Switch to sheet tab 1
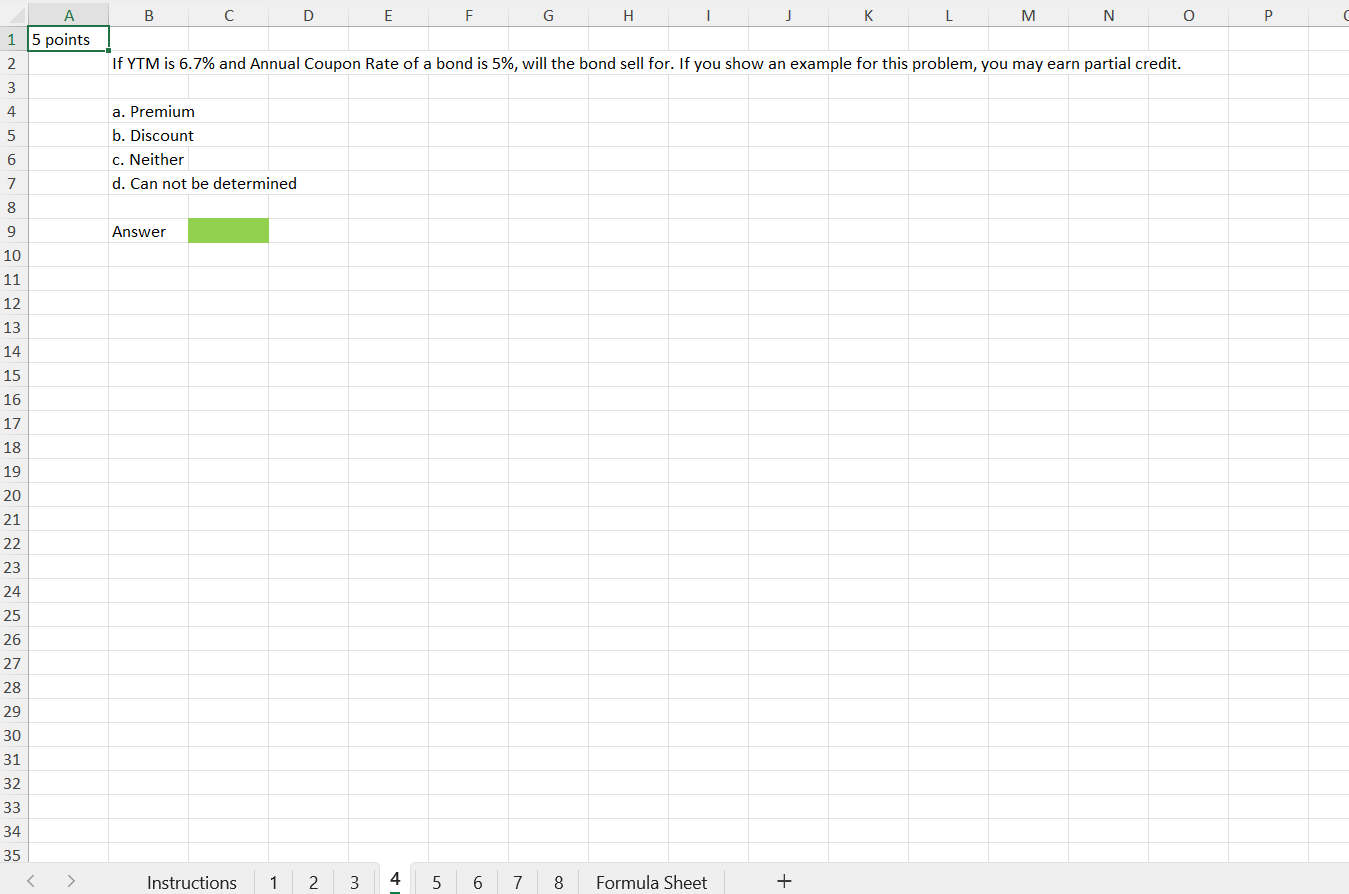The height and width of the screenshot is (894, 1349). click(x=273, y=882)
